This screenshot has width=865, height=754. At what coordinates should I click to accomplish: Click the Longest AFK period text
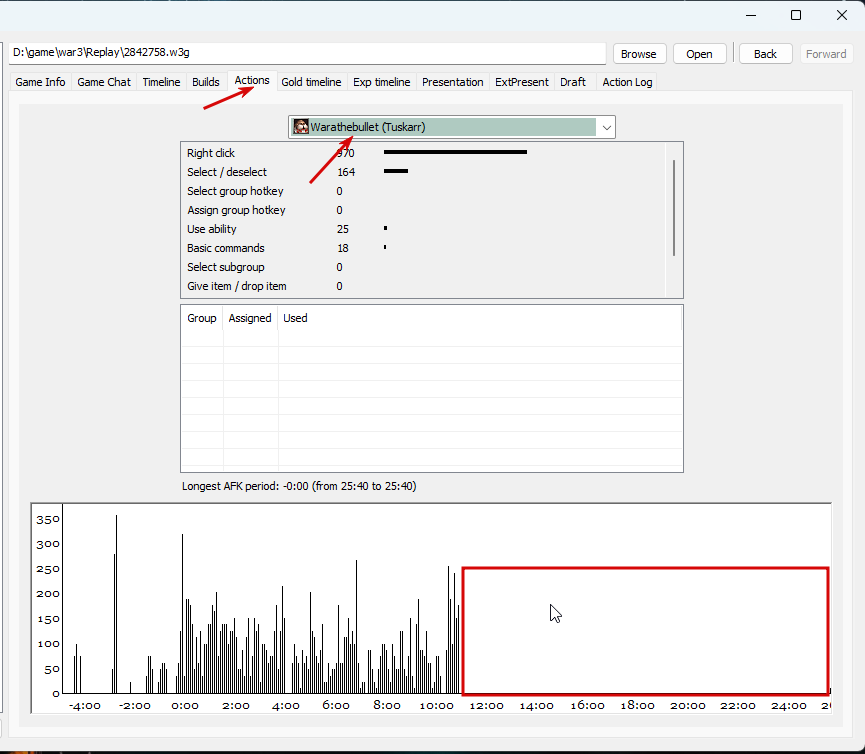299,486
